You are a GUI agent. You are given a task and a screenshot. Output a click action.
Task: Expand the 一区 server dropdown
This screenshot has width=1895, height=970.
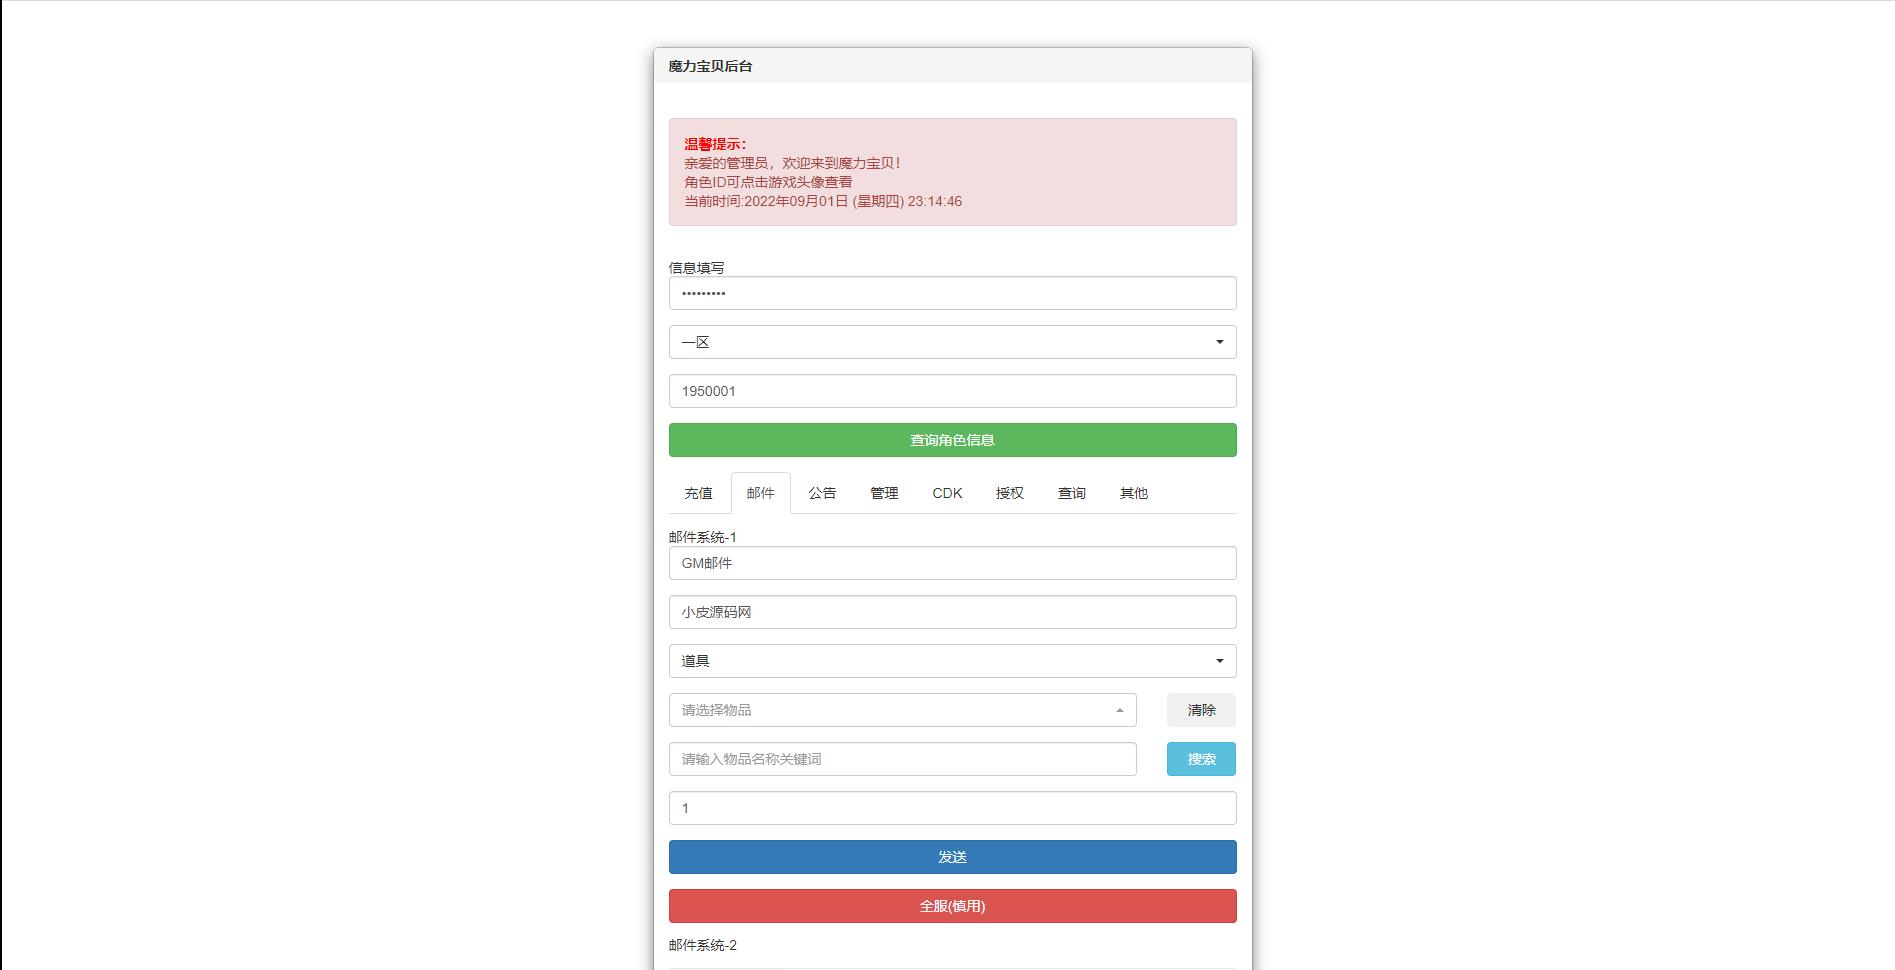(952, 341)
